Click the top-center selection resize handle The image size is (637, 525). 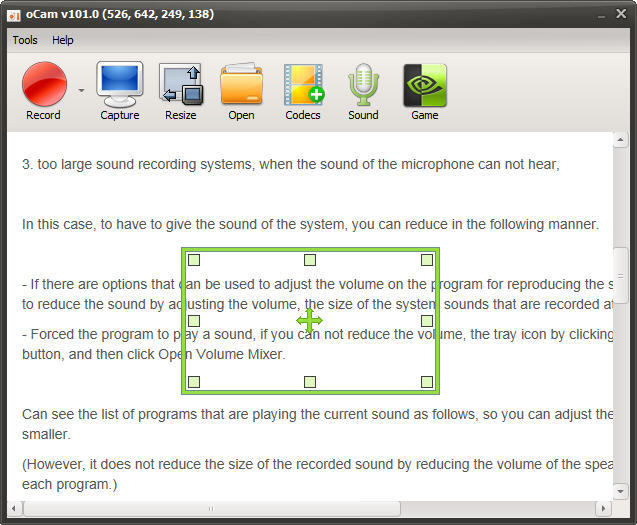[310, 260]
